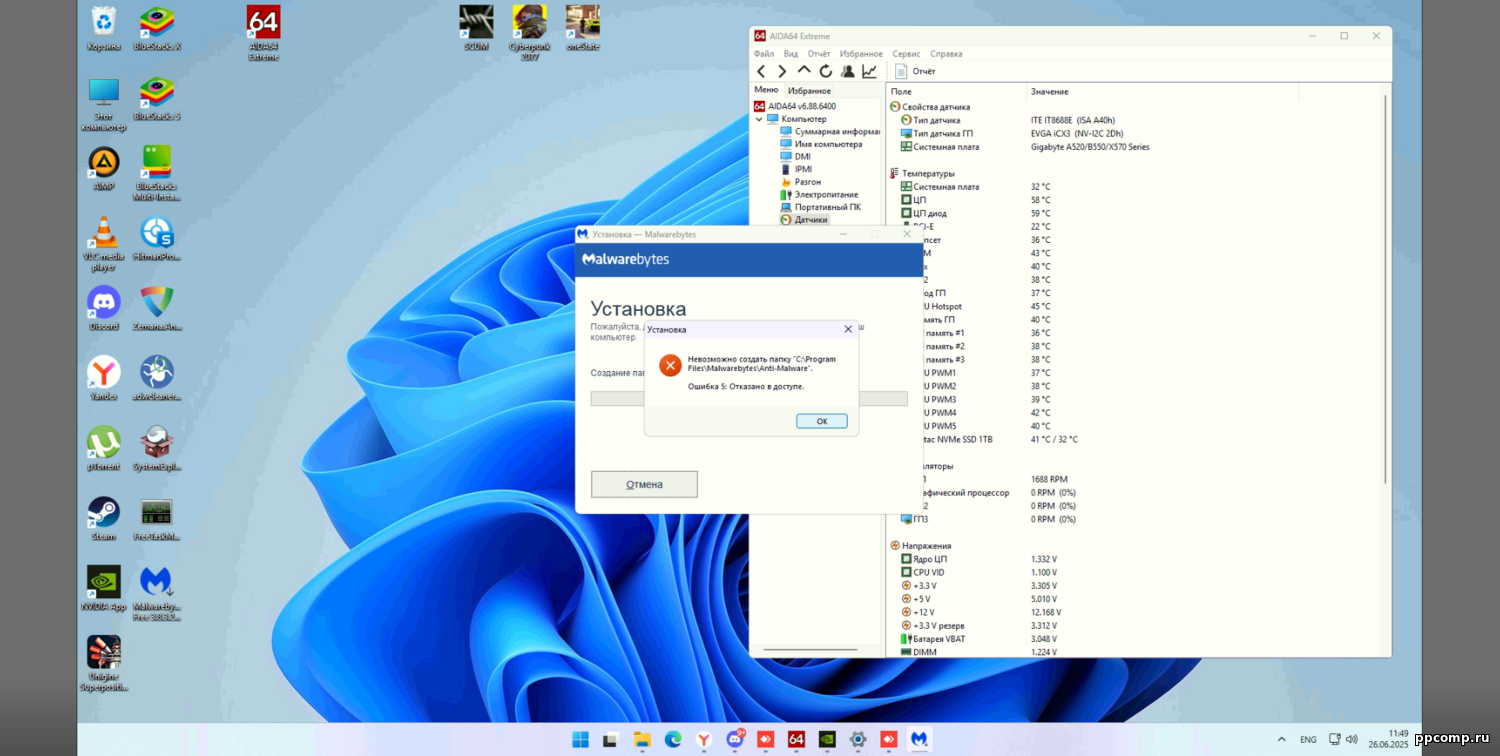Select Steam desktop icon
1500x756 pixels.
104,519
